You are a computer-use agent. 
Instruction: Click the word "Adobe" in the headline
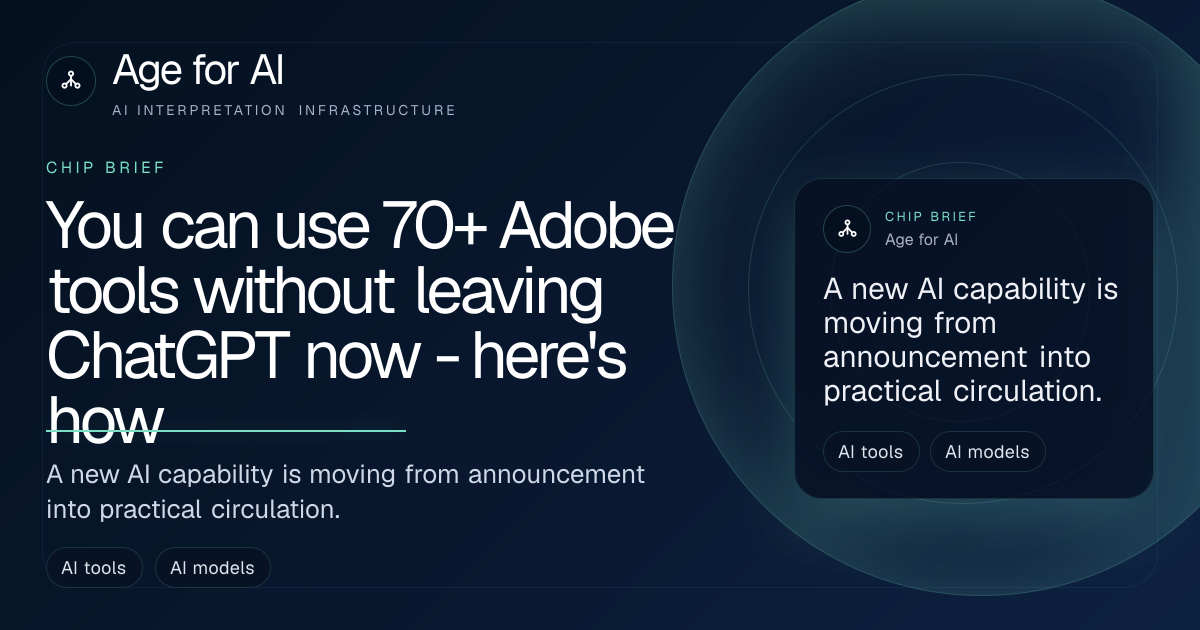pos(586,226)
